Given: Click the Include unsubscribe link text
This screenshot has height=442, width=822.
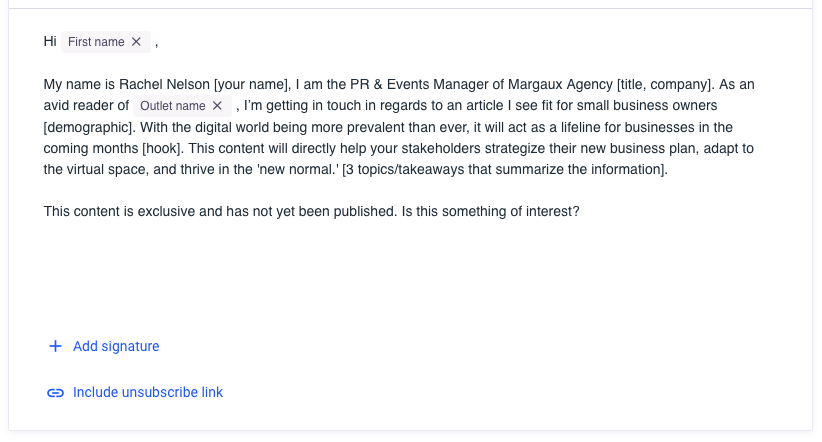Looking at the screenshot, I should [148, 393].
